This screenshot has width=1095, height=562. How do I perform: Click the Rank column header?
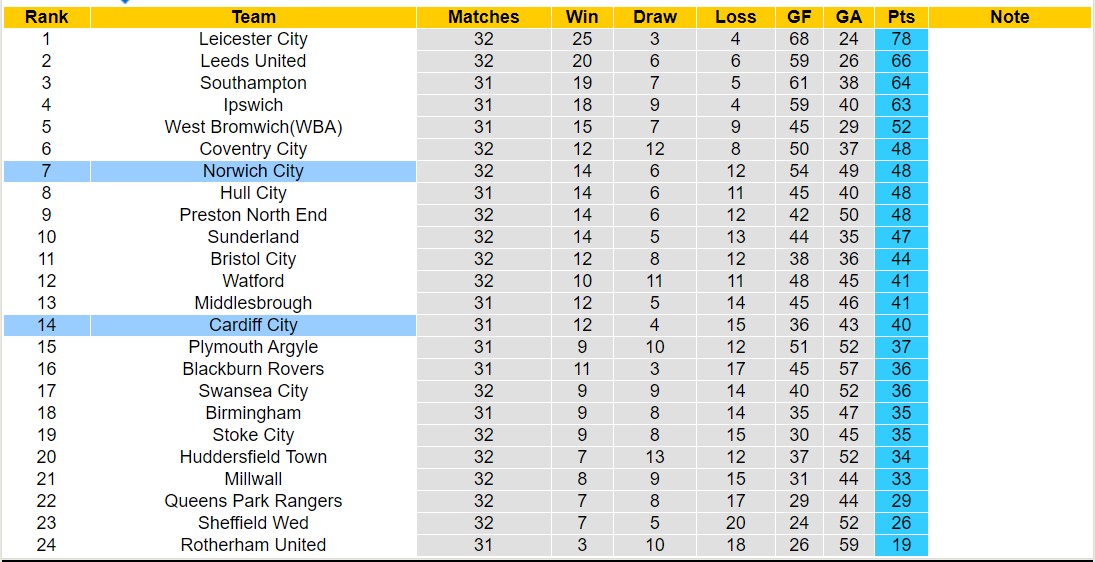click(x=46, y=17)
